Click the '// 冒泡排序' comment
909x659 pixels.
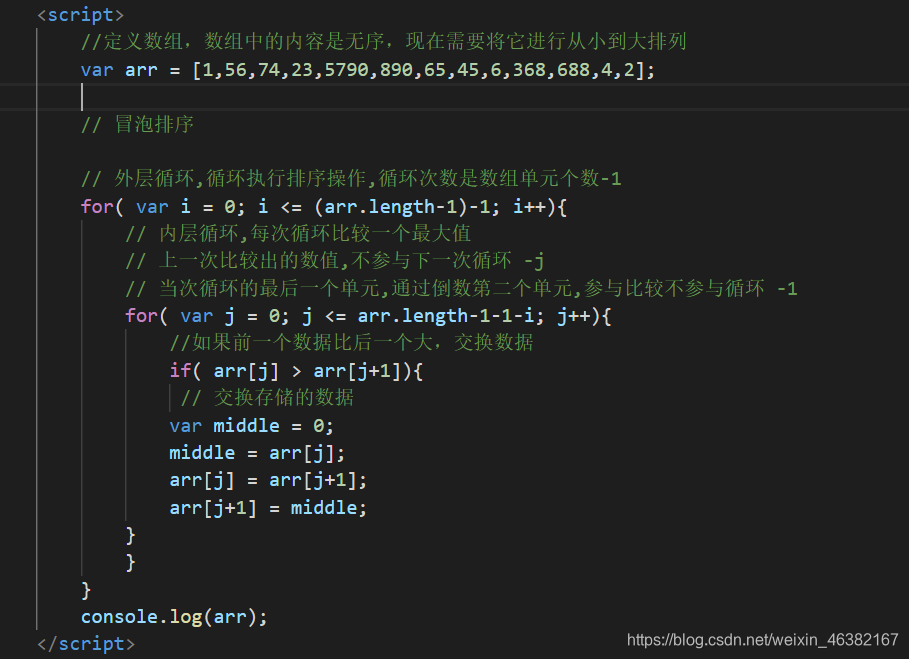[137, 125]
